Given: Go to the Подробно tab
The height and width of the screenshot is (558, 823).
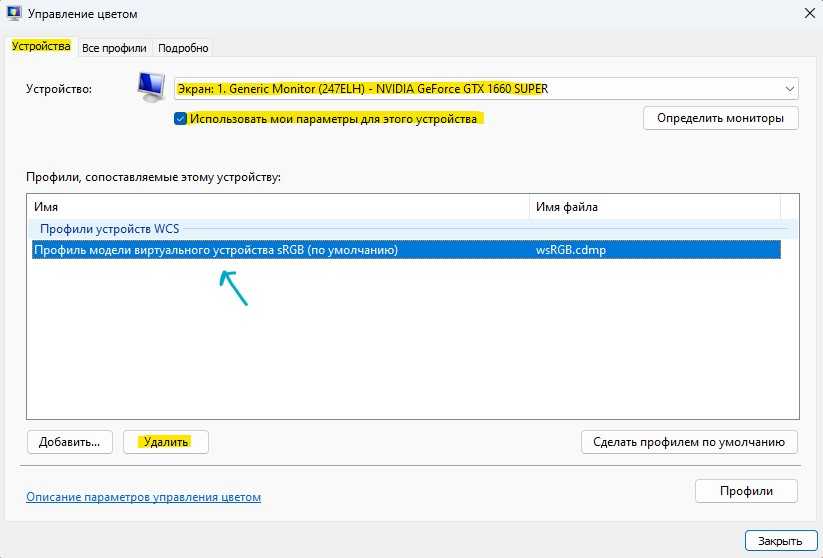Looking at the screenshot, I should coord(183,48).
